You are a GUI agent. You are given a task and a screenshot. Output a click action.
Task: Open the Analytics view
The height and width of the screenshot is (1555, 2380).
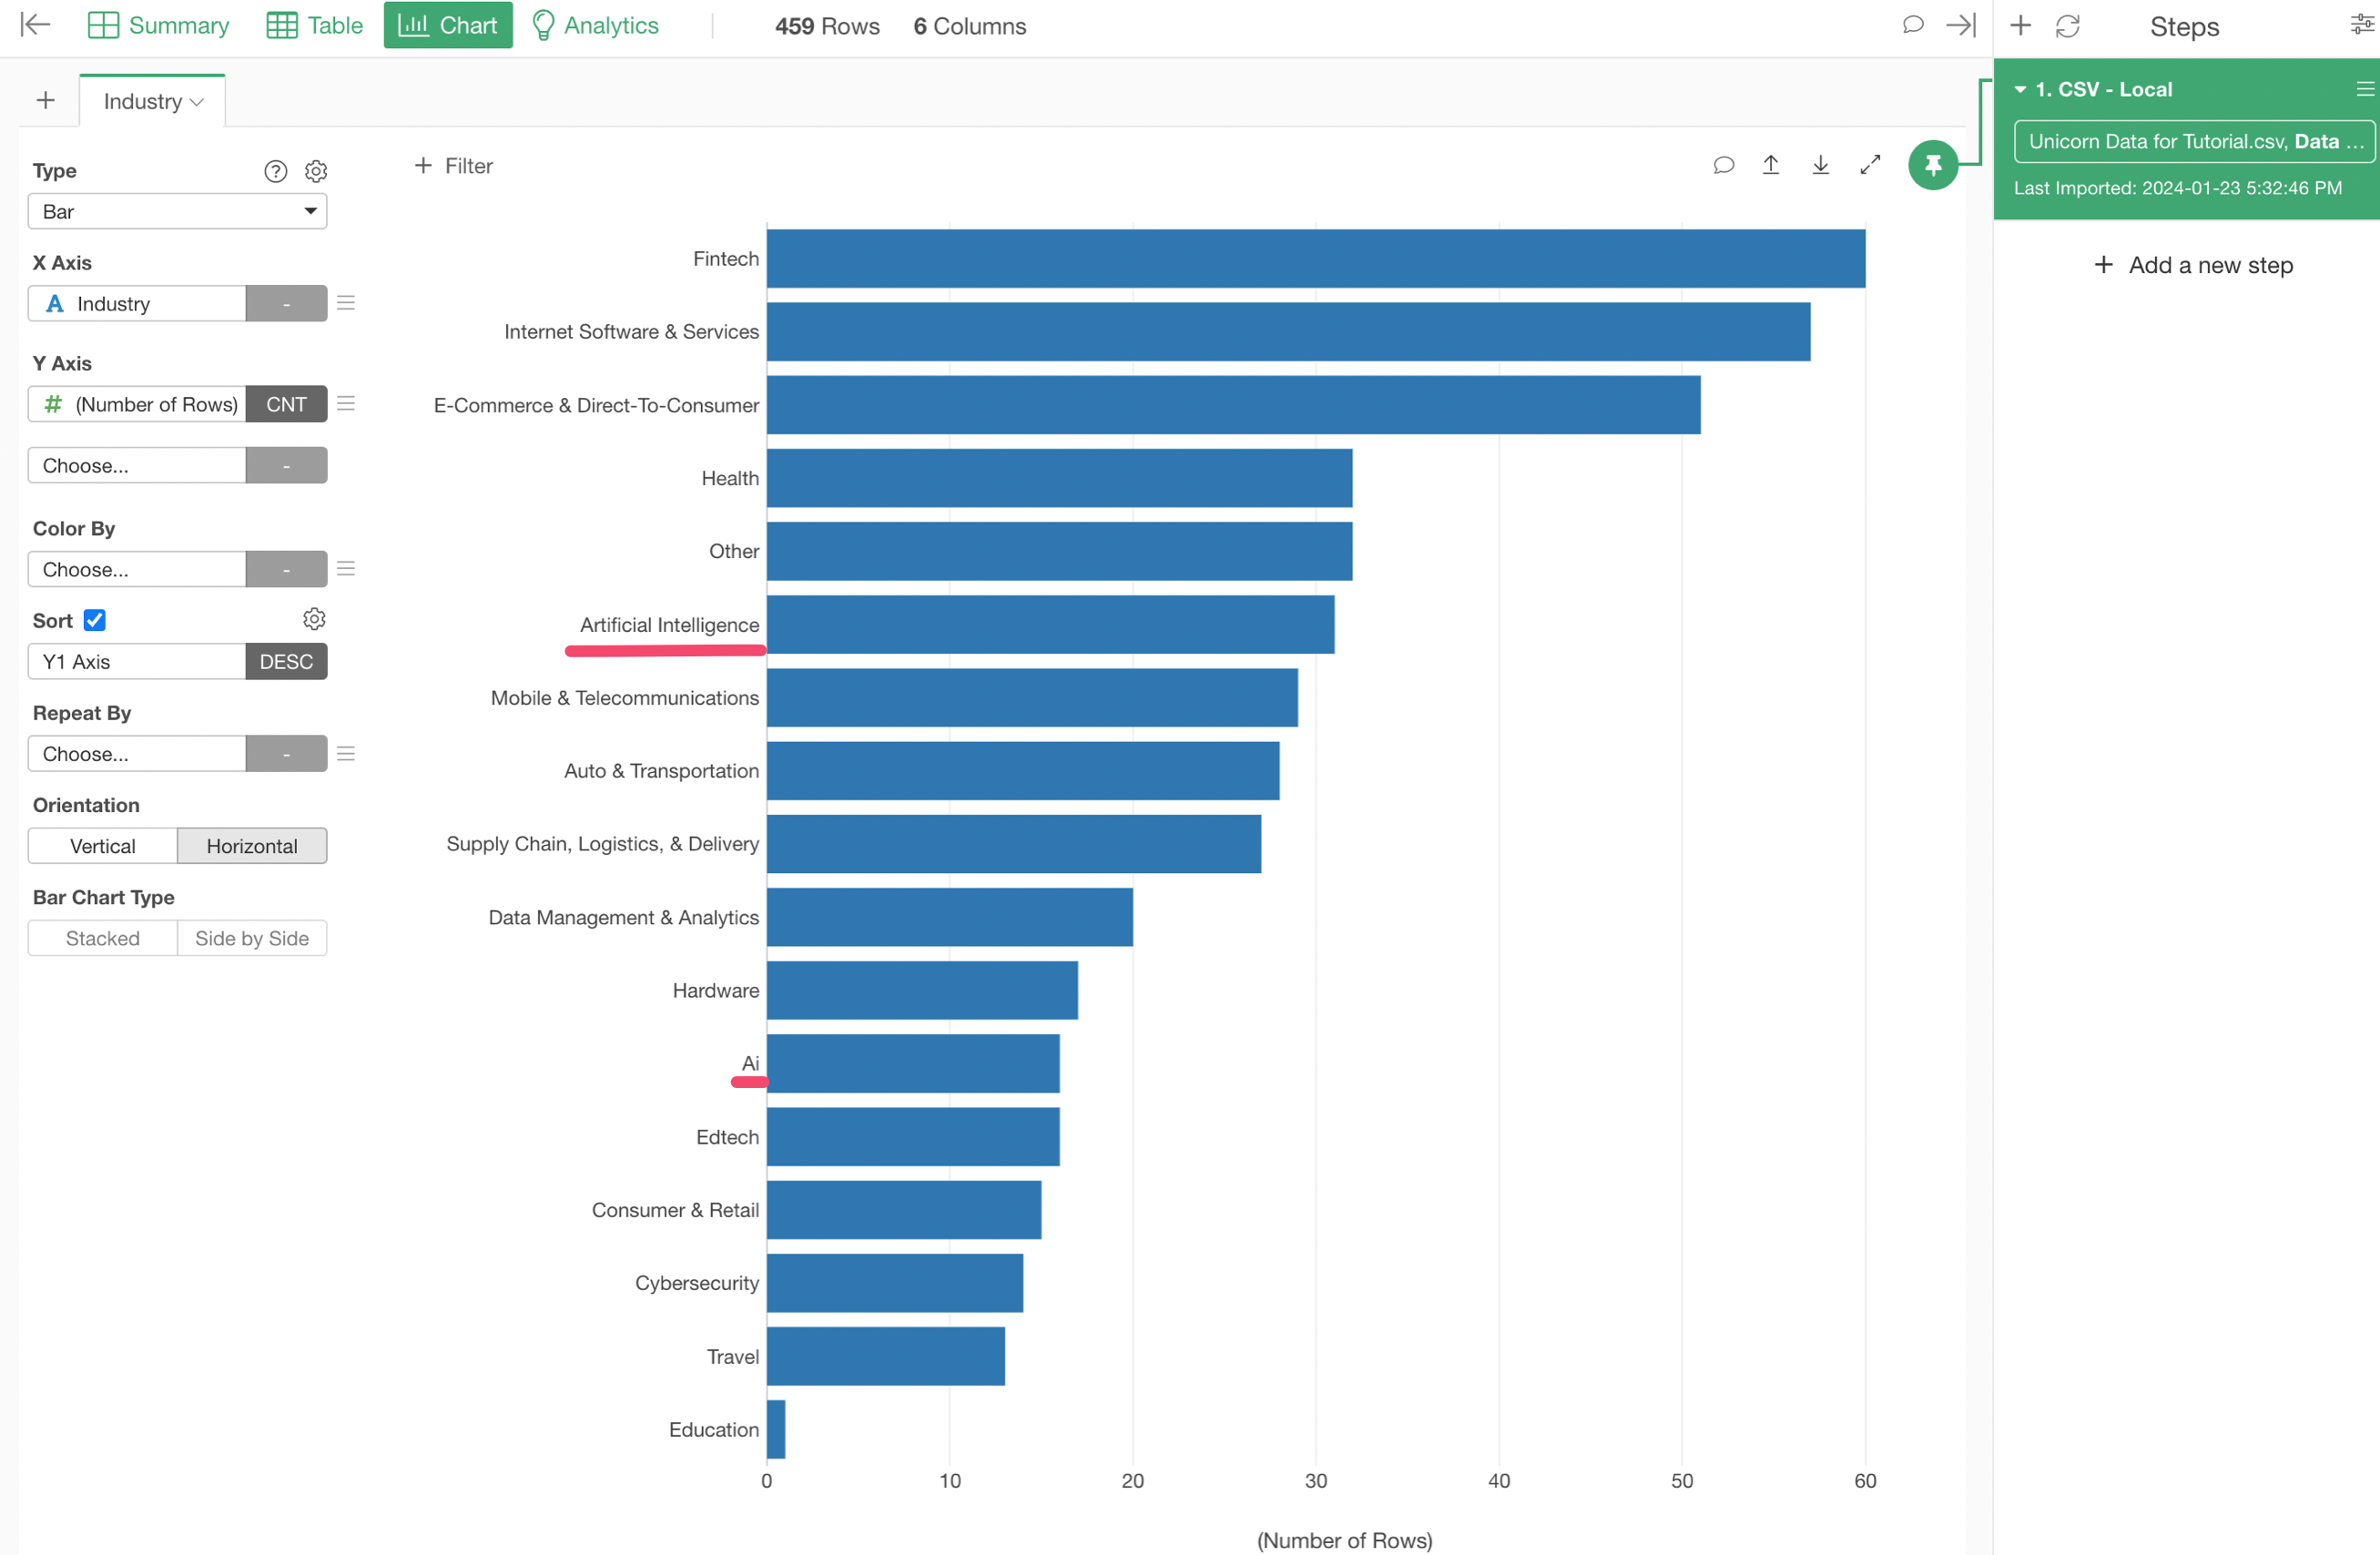(596, 25)
